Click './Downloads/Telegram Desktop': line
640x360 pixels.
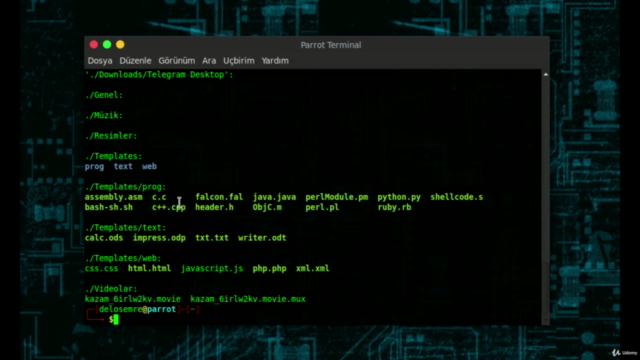click(159, 75)
